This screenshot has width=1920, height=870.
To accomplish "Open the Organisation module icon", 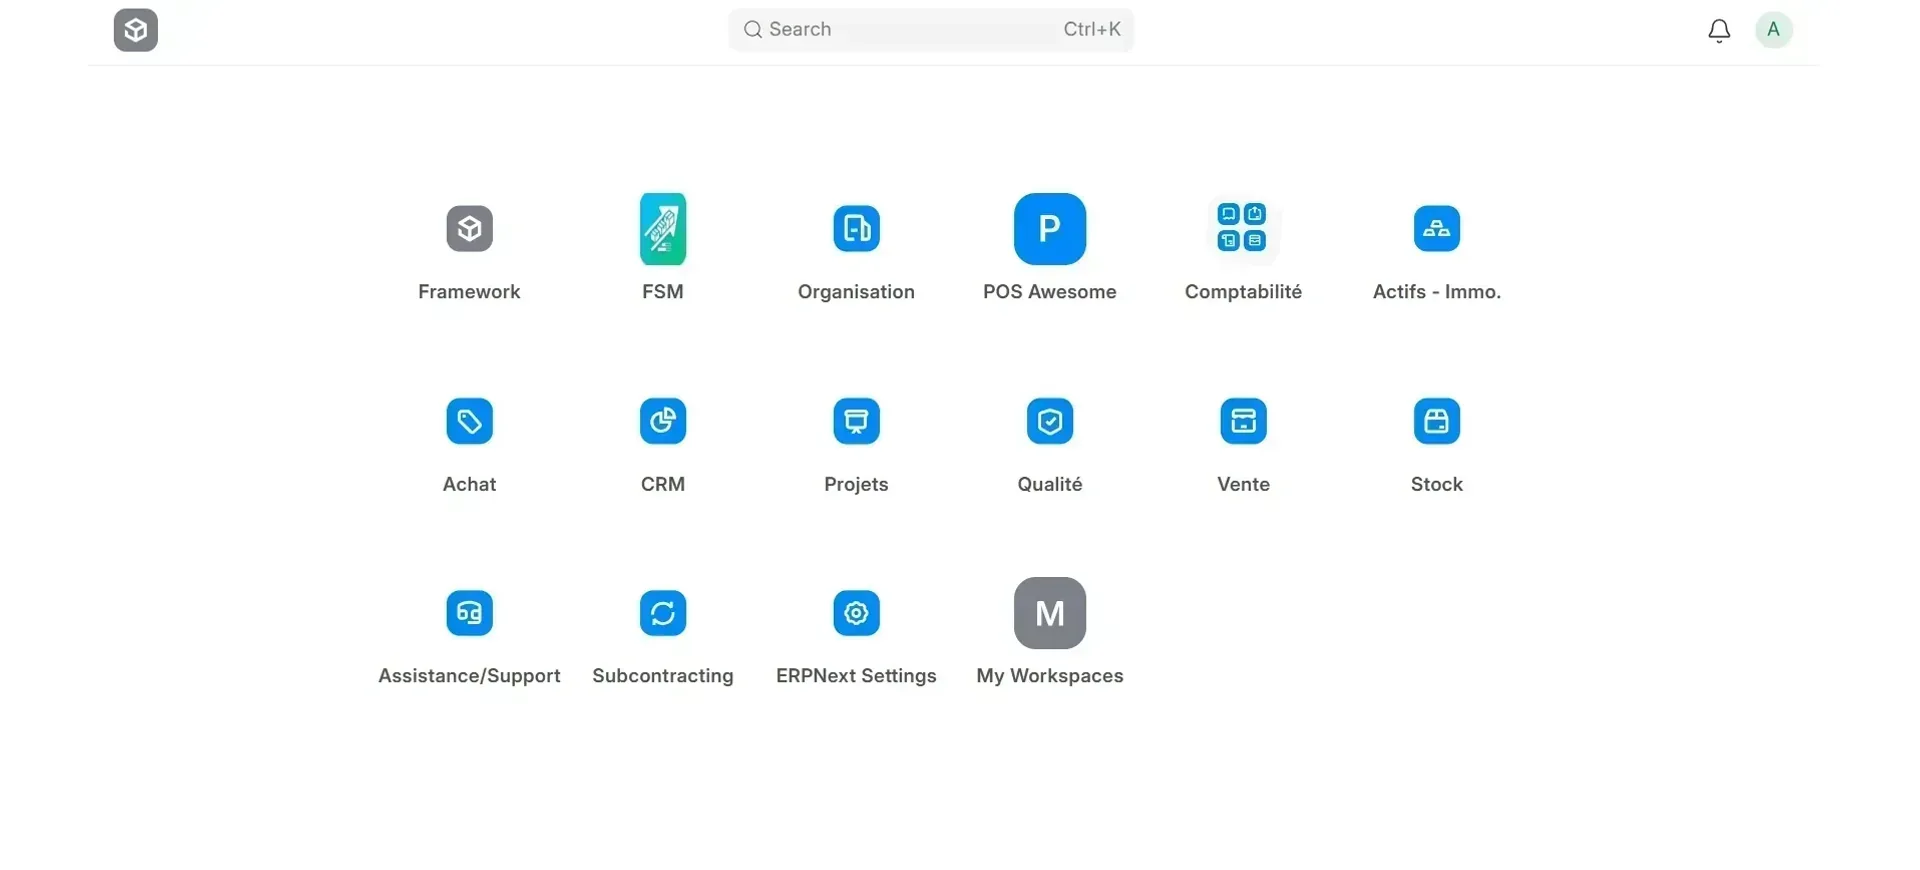I will (856, 229).
